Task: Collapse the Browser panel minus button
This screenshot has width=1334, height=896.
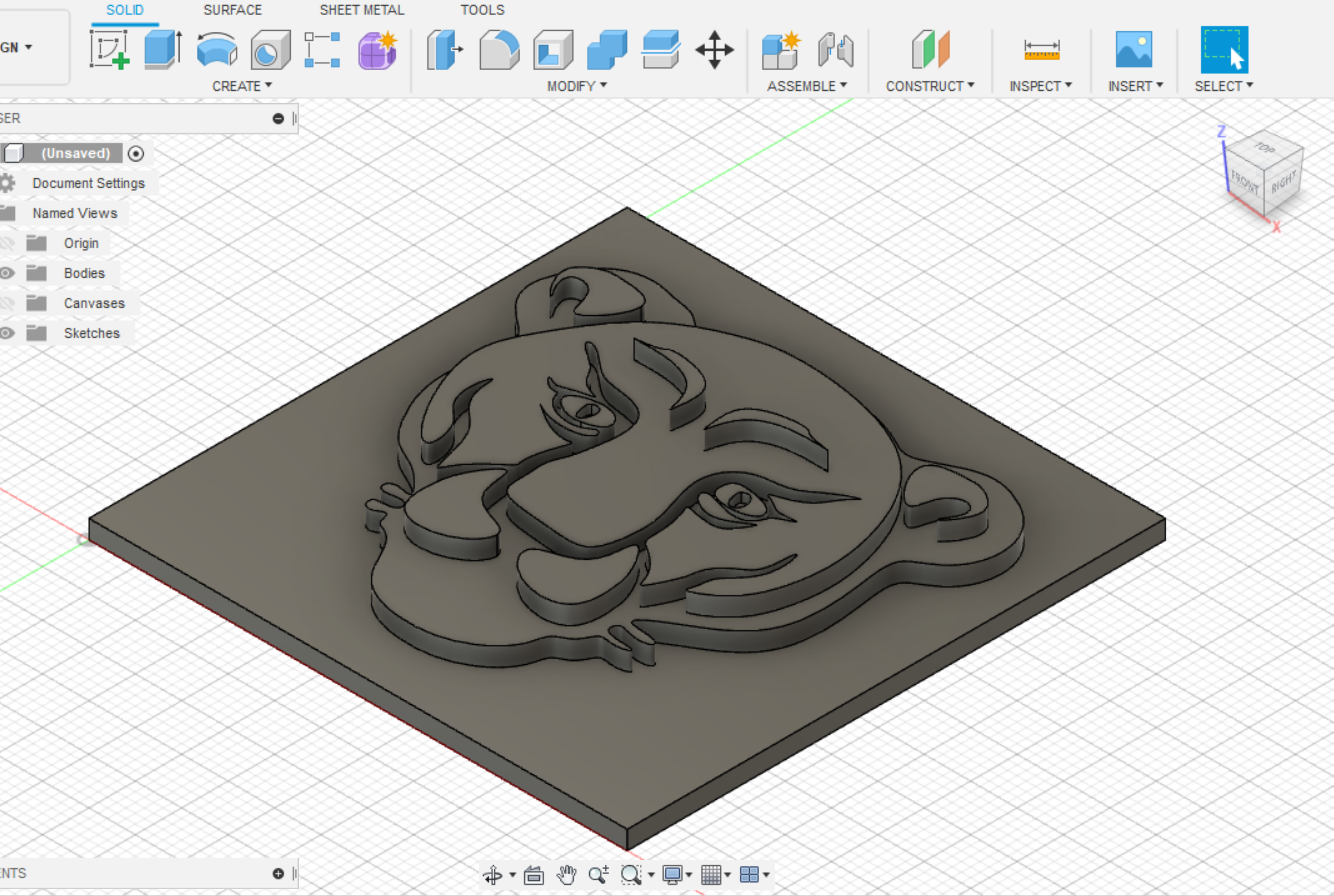Action: point(279,118)
